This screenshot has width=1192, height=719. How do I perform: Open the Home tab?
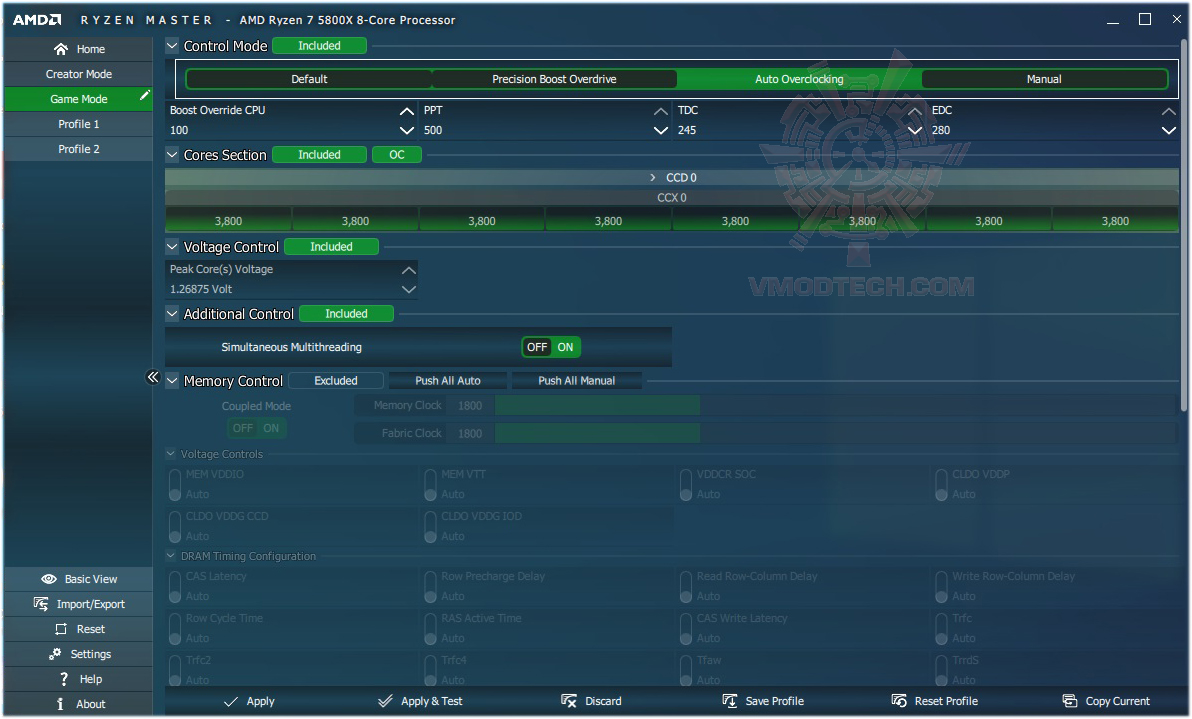tap(78, 49)
